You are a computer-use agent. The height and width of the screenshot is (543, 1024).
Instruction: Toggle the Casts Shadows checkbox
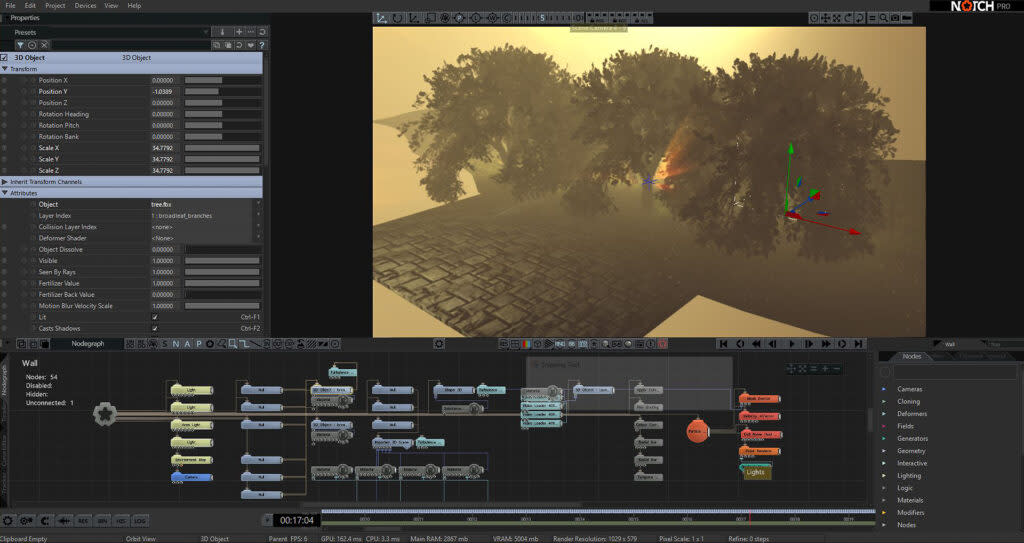pyautogui.click(x=155, y=328)
